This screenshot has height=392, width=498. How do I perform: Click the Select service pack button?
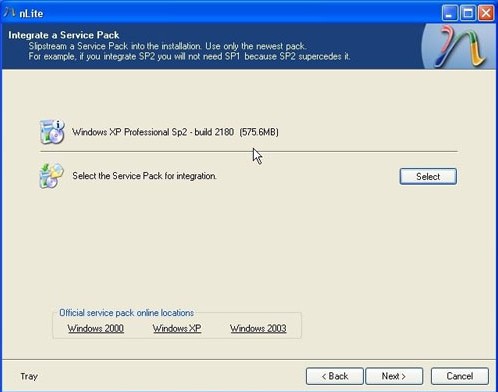coord(428,176)
